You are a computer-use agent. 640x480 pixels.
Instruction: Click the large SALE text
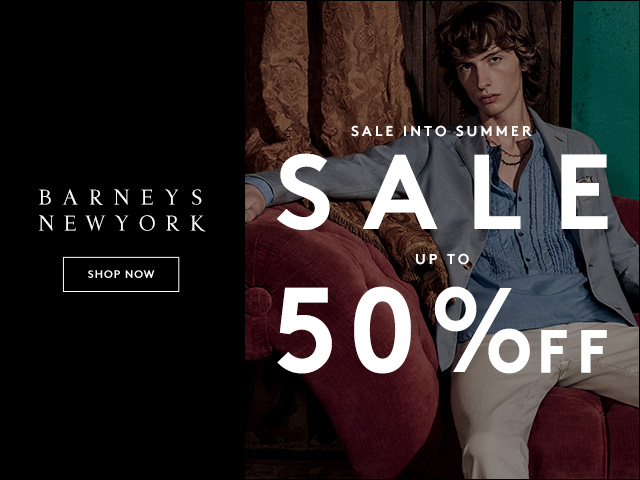444,191
